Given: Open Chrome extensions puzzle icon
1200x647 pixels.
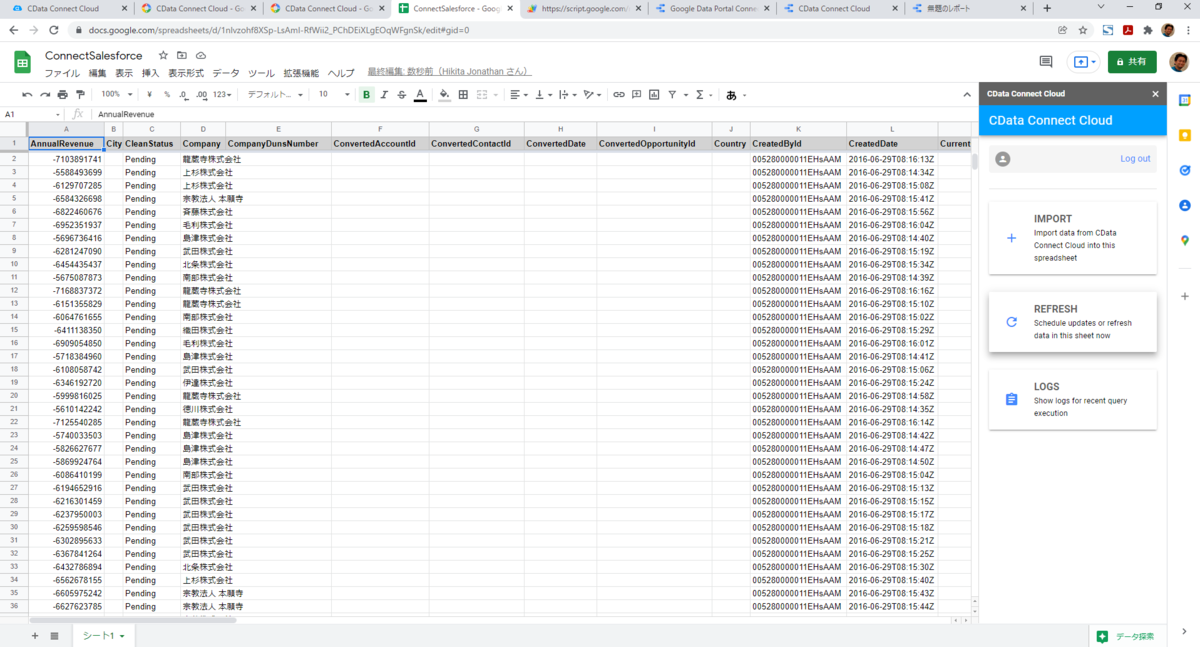Looking at the screenshot, I should click(1148, 30).
